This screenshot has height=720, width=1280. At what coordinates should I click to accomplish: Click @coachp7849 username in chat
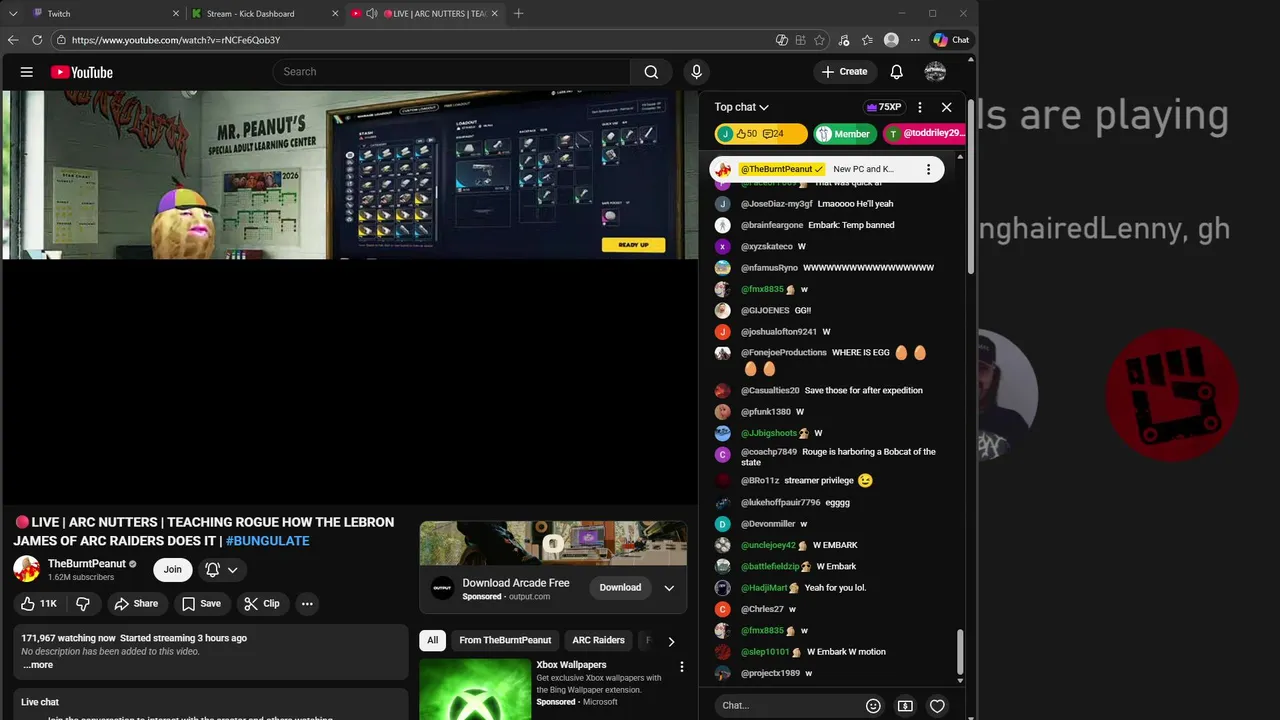[x=769, y=452]
